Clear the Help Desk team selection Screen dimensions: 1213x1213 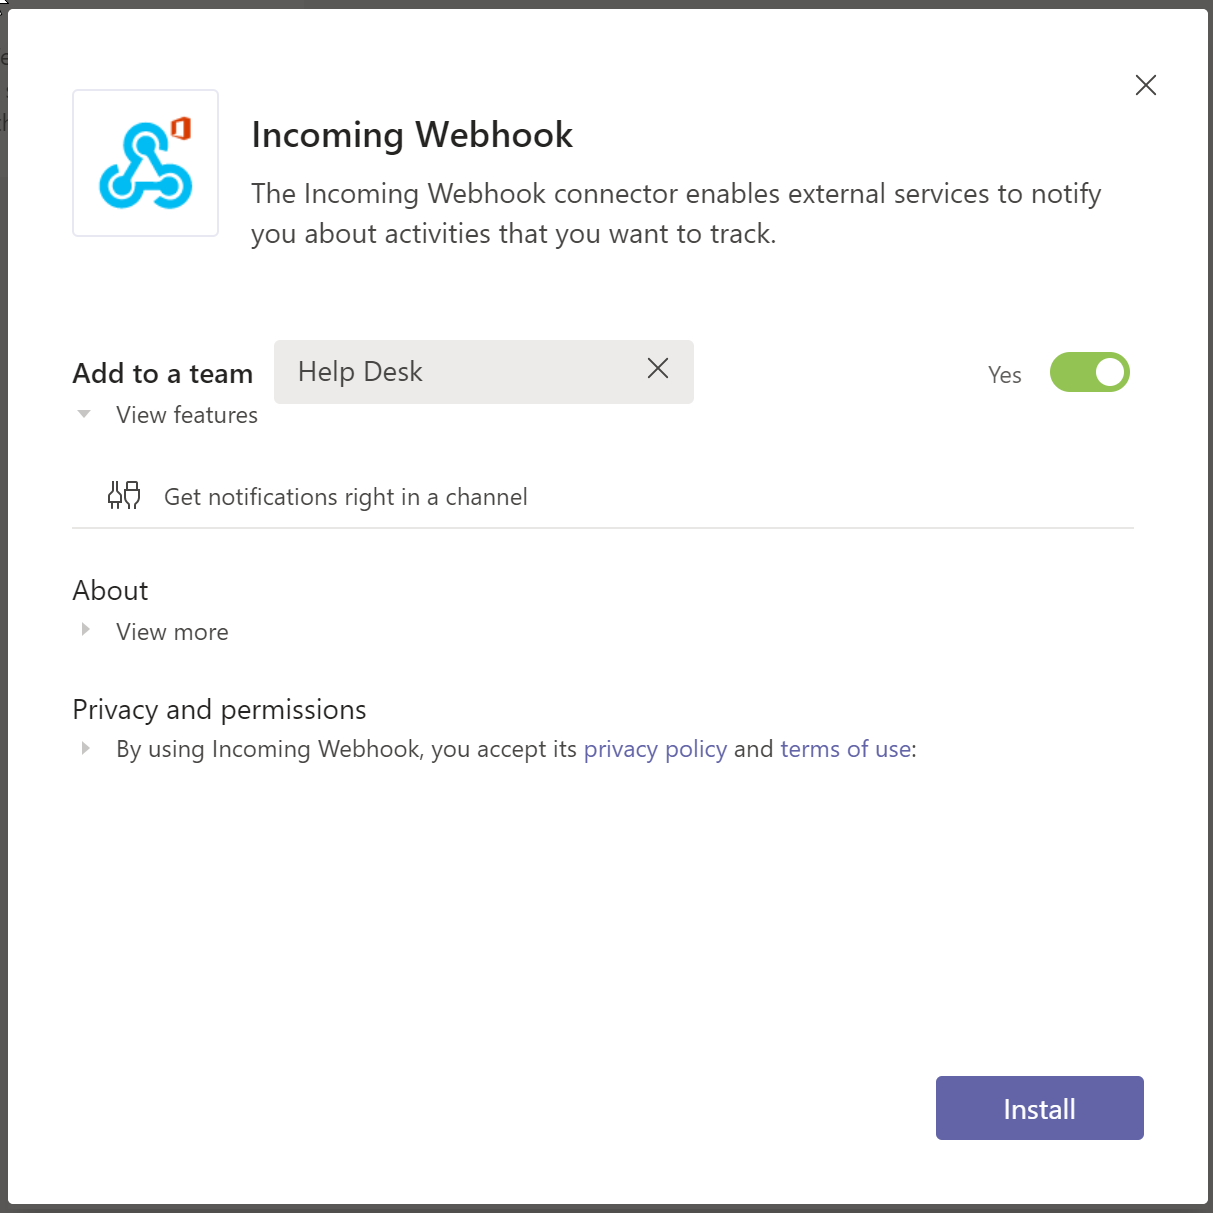pos(658,369)
